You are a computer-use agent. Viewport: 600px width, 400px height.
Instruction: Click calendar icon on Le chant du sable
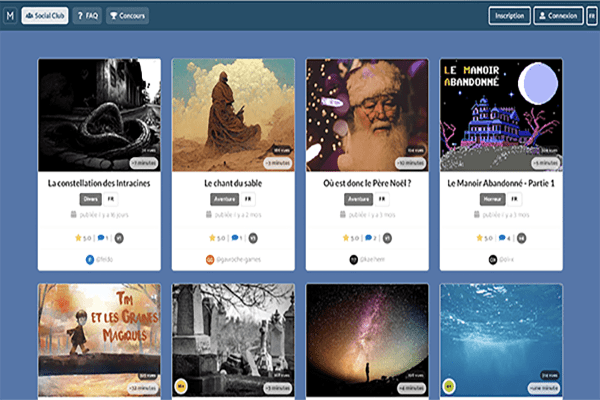[209, 214]
